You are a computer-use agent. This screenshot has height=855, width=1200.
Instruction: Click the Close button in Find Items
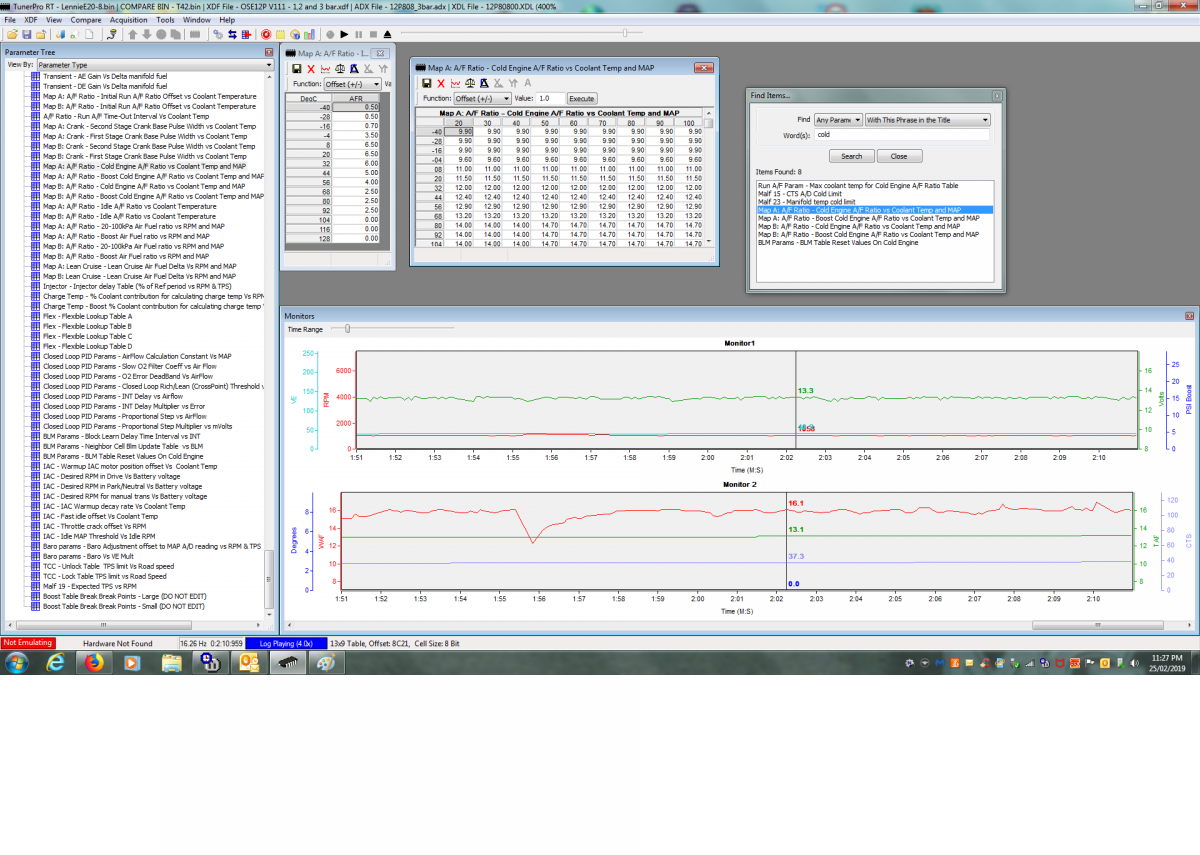pos(899,156)
